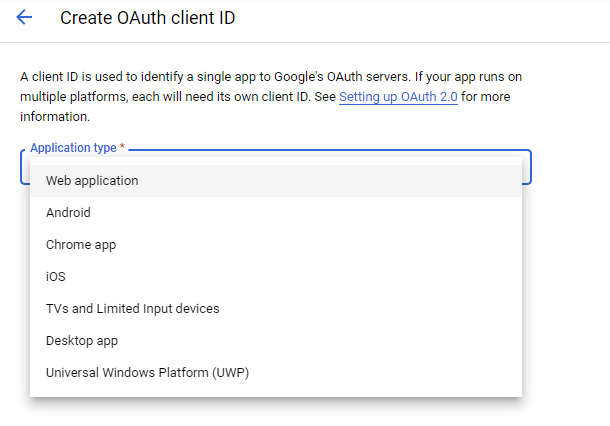Choose Universal Windows Platform (UWP)
Viewport: 610px width, 426px height.
coord(276,373)
